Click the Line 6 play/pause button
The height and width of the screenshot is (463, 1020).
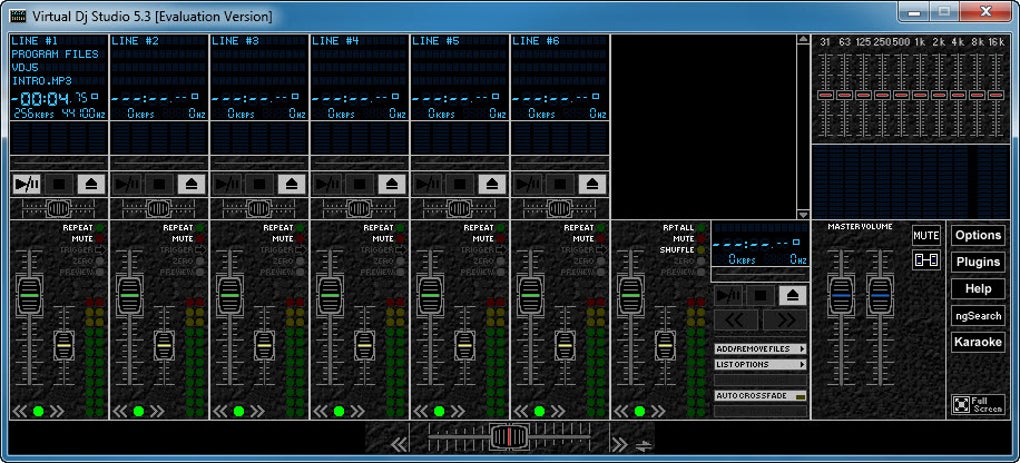[528, 184]
